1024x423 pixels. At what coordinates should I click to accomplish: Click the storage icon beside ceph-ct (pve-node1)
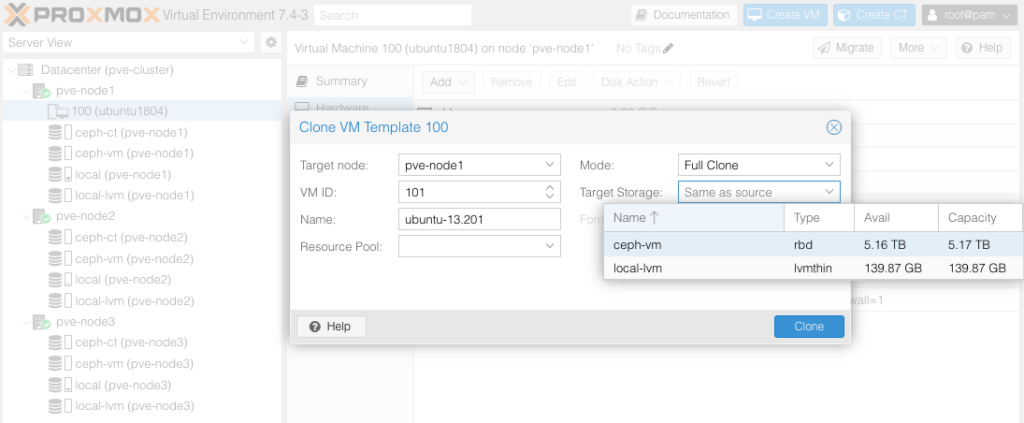(x=60, y=133)
